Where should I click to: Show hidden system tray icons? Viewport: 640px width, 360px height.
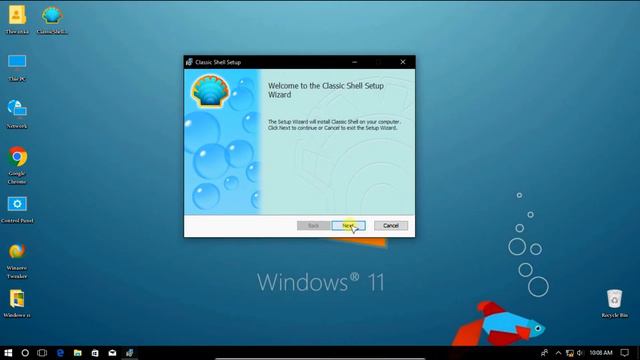pyautogui.click(x=558, y=353)
